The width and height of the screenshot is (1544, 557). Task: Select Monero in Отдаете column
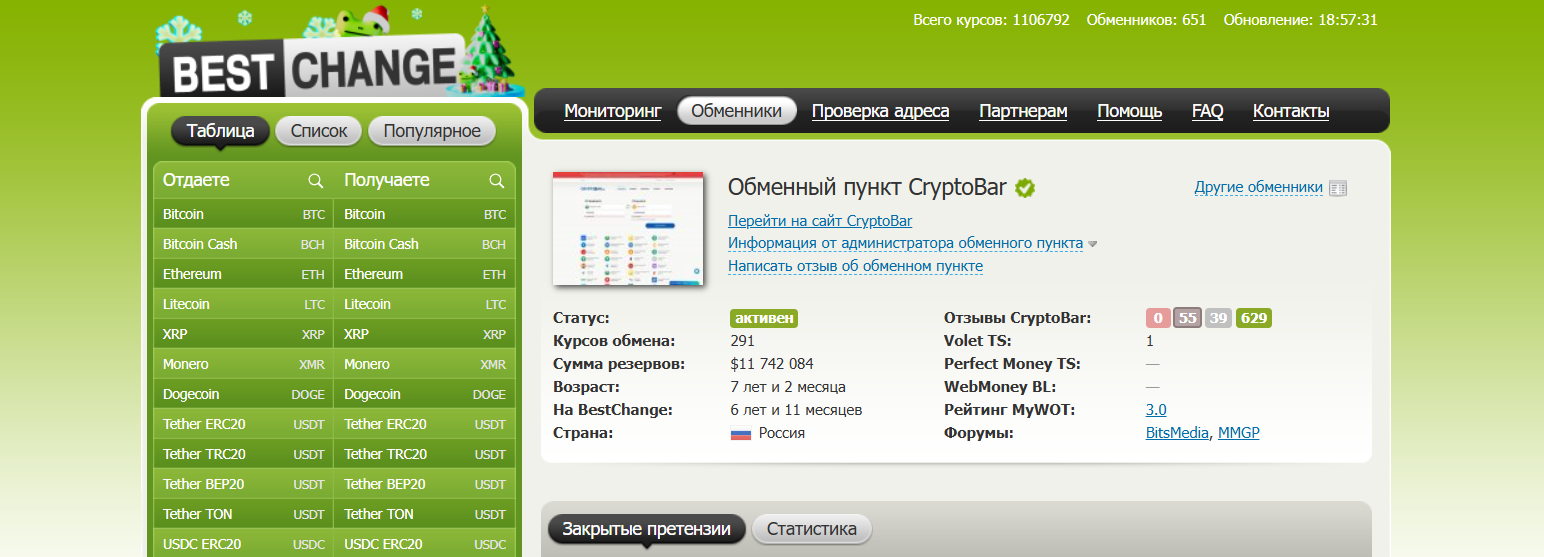point(243,364)
